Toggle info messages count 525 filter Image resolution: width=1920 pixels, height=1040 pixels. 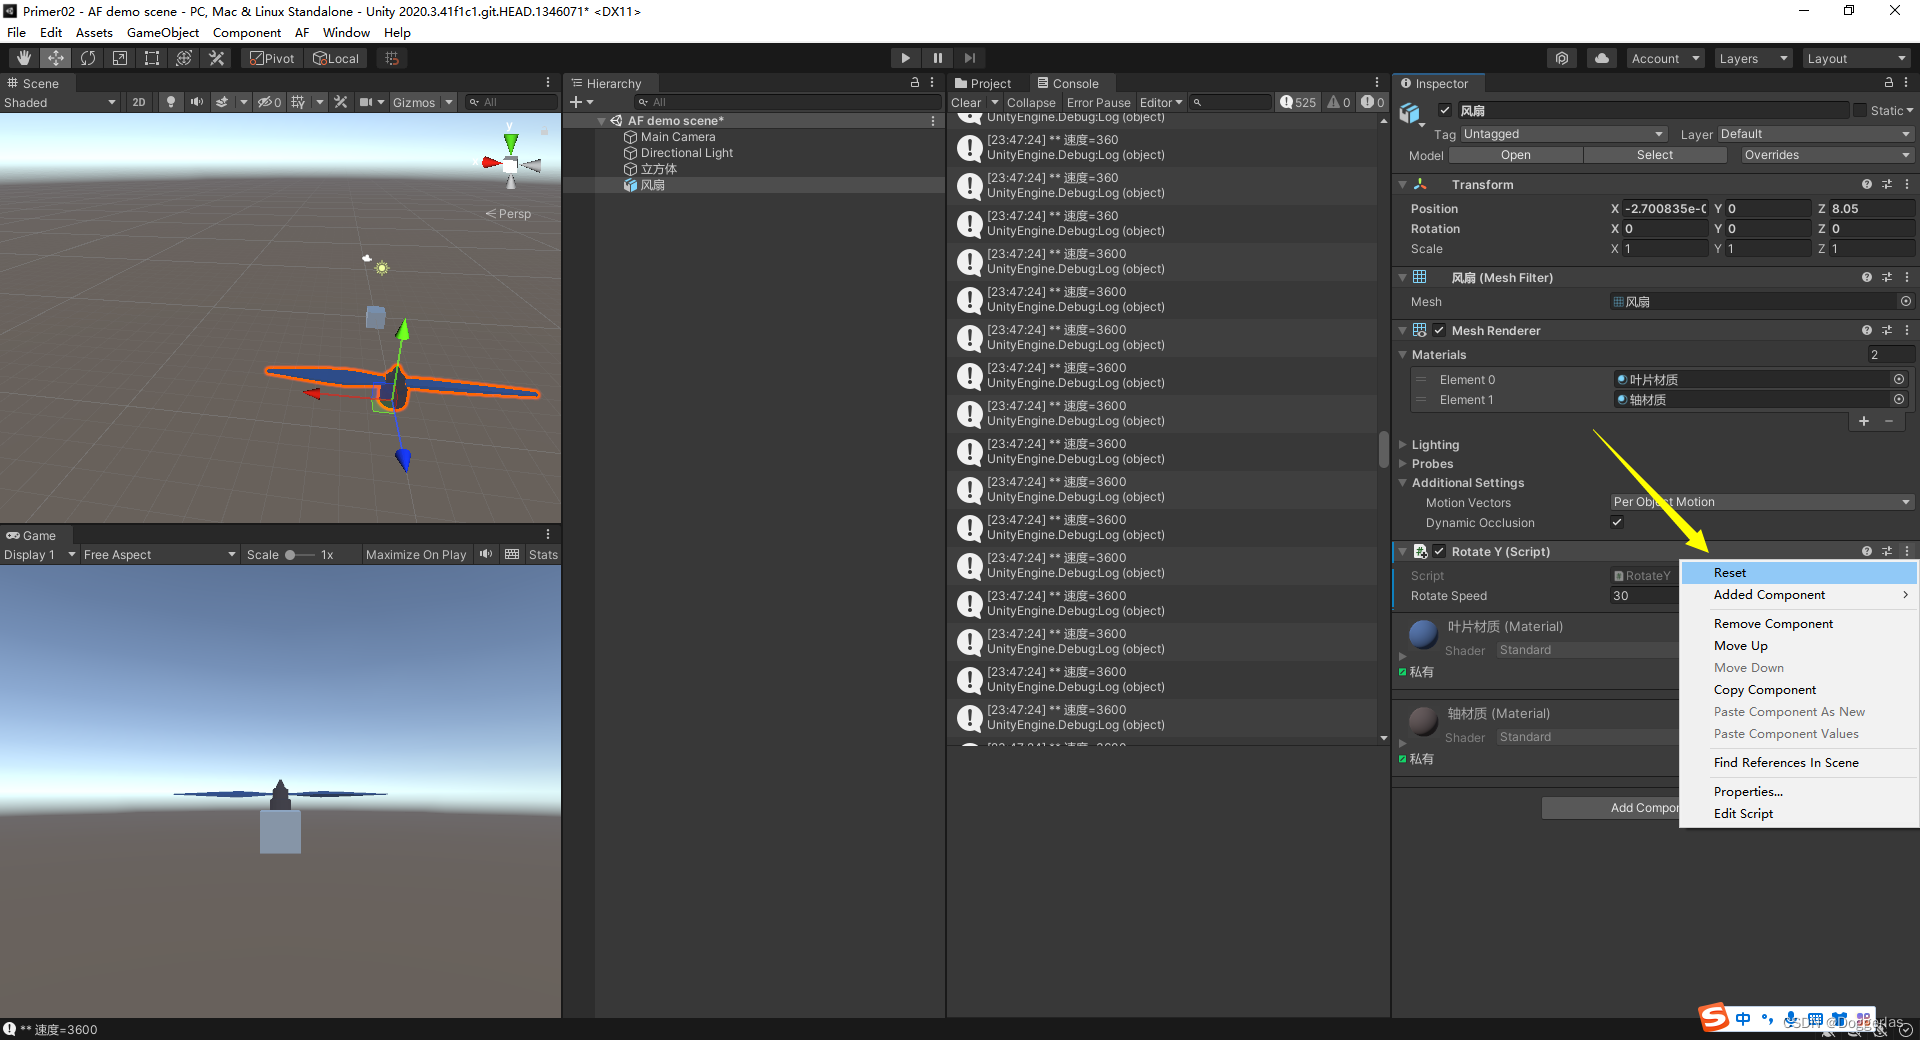click(x=1298, y=102)
